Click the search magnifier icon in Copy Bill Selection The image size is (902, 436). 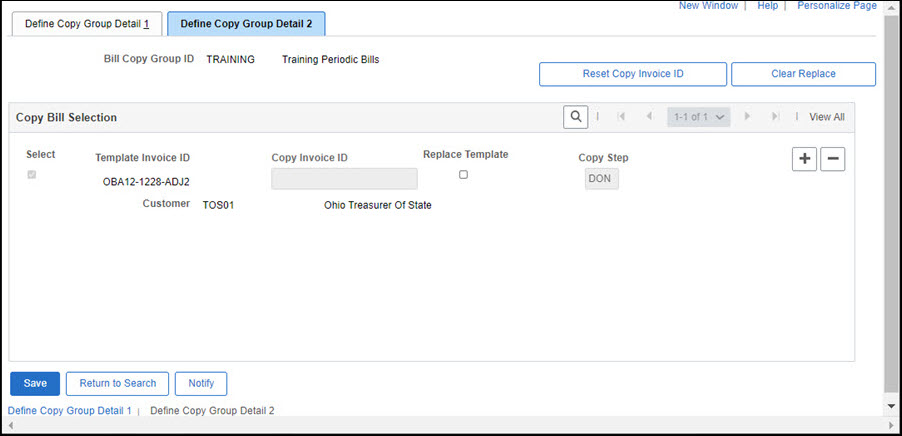[x=576, y=117]
